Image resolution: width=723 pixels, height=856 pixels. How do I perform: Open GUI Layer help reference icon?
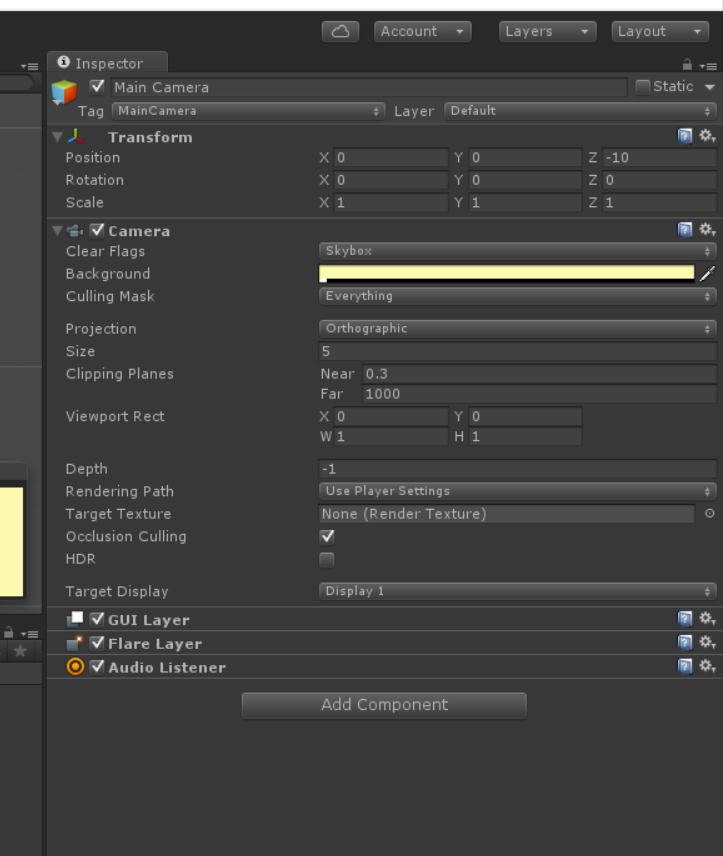685,619
